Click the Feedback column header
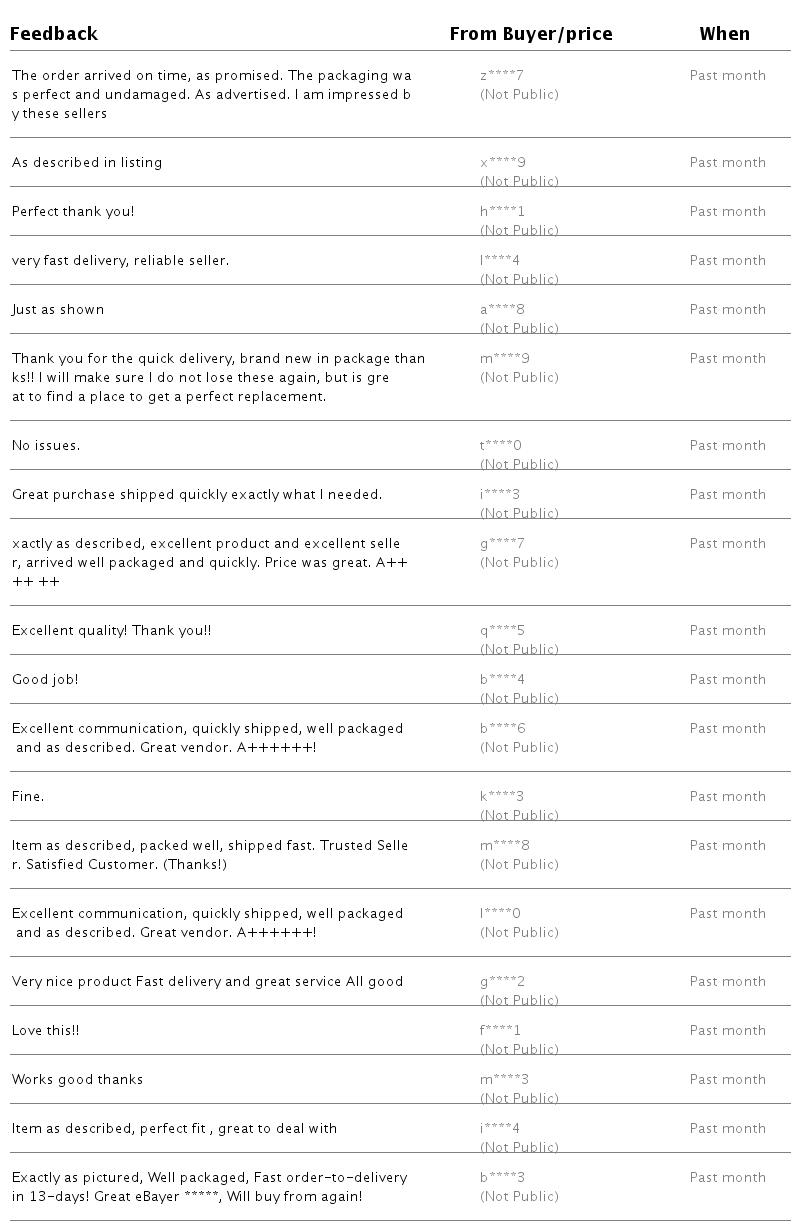This screenshot has height=1221, width=800. point(54,34)
